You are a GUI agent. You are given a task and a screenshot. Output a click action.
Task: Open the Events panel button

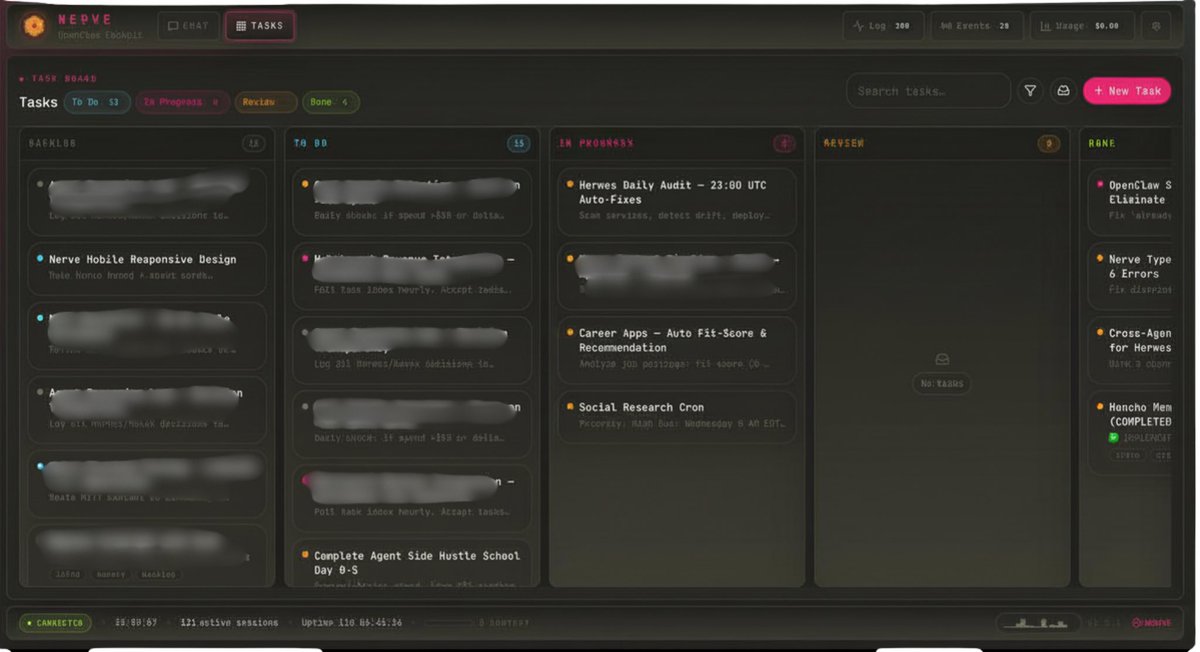pos(976,26)
